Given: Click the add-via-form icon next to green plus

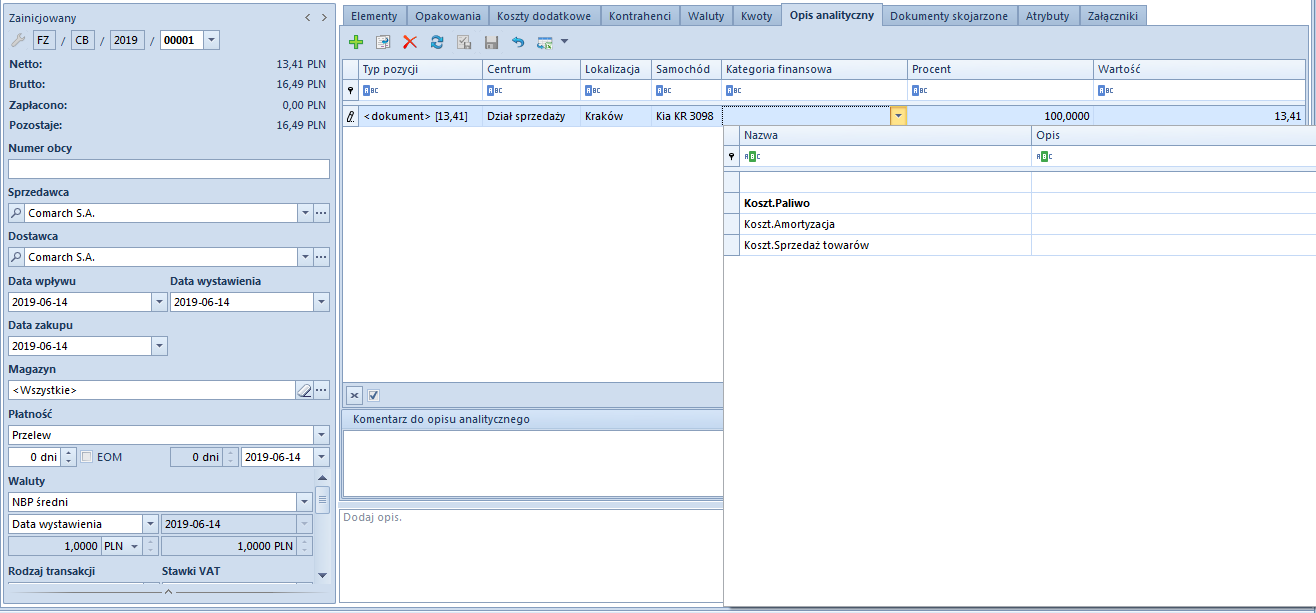Looking at the screenshot, I should [383, 42].
